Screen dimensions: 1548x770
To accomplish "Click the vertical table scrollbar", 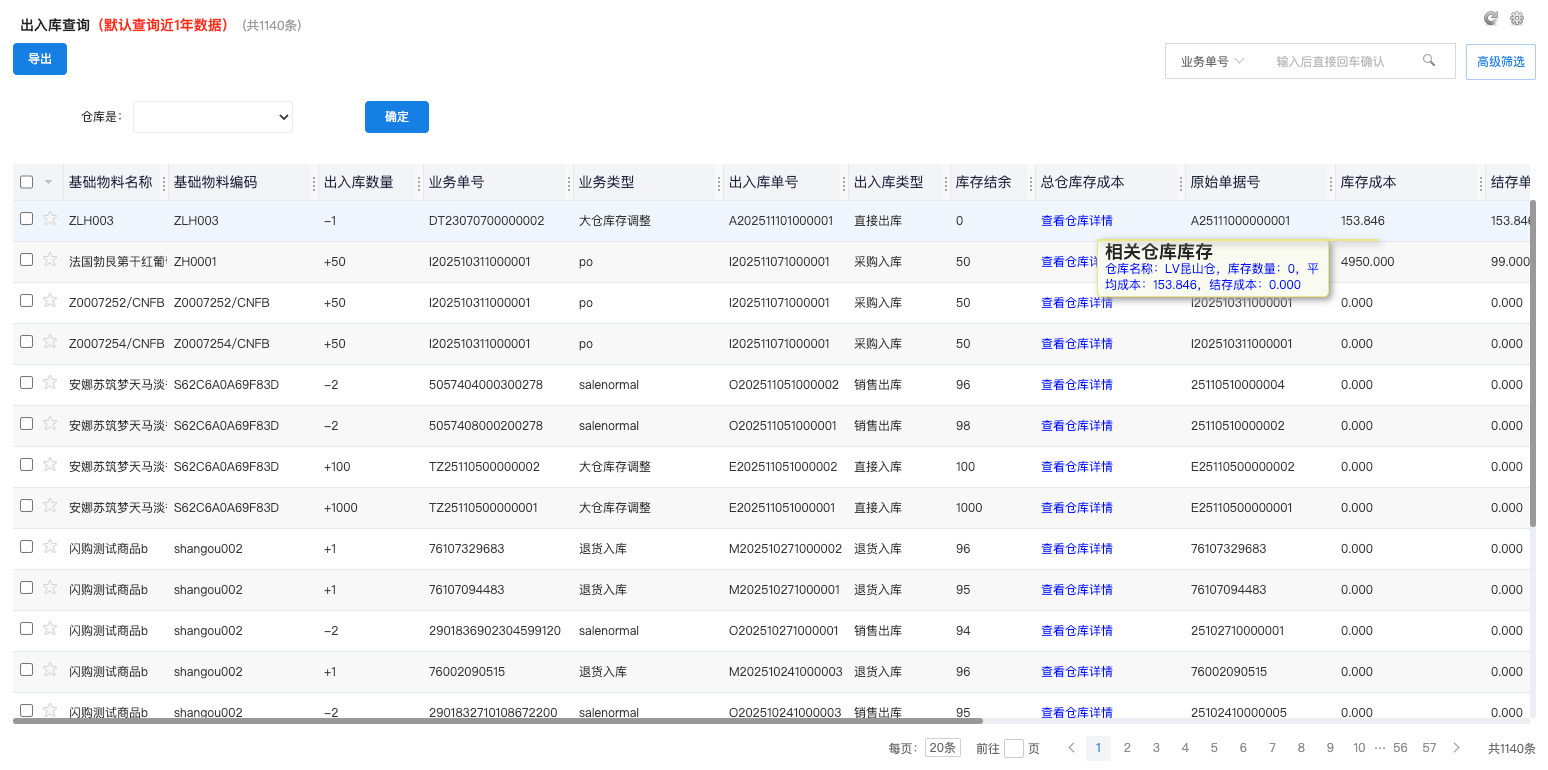I will [1533, 363].
